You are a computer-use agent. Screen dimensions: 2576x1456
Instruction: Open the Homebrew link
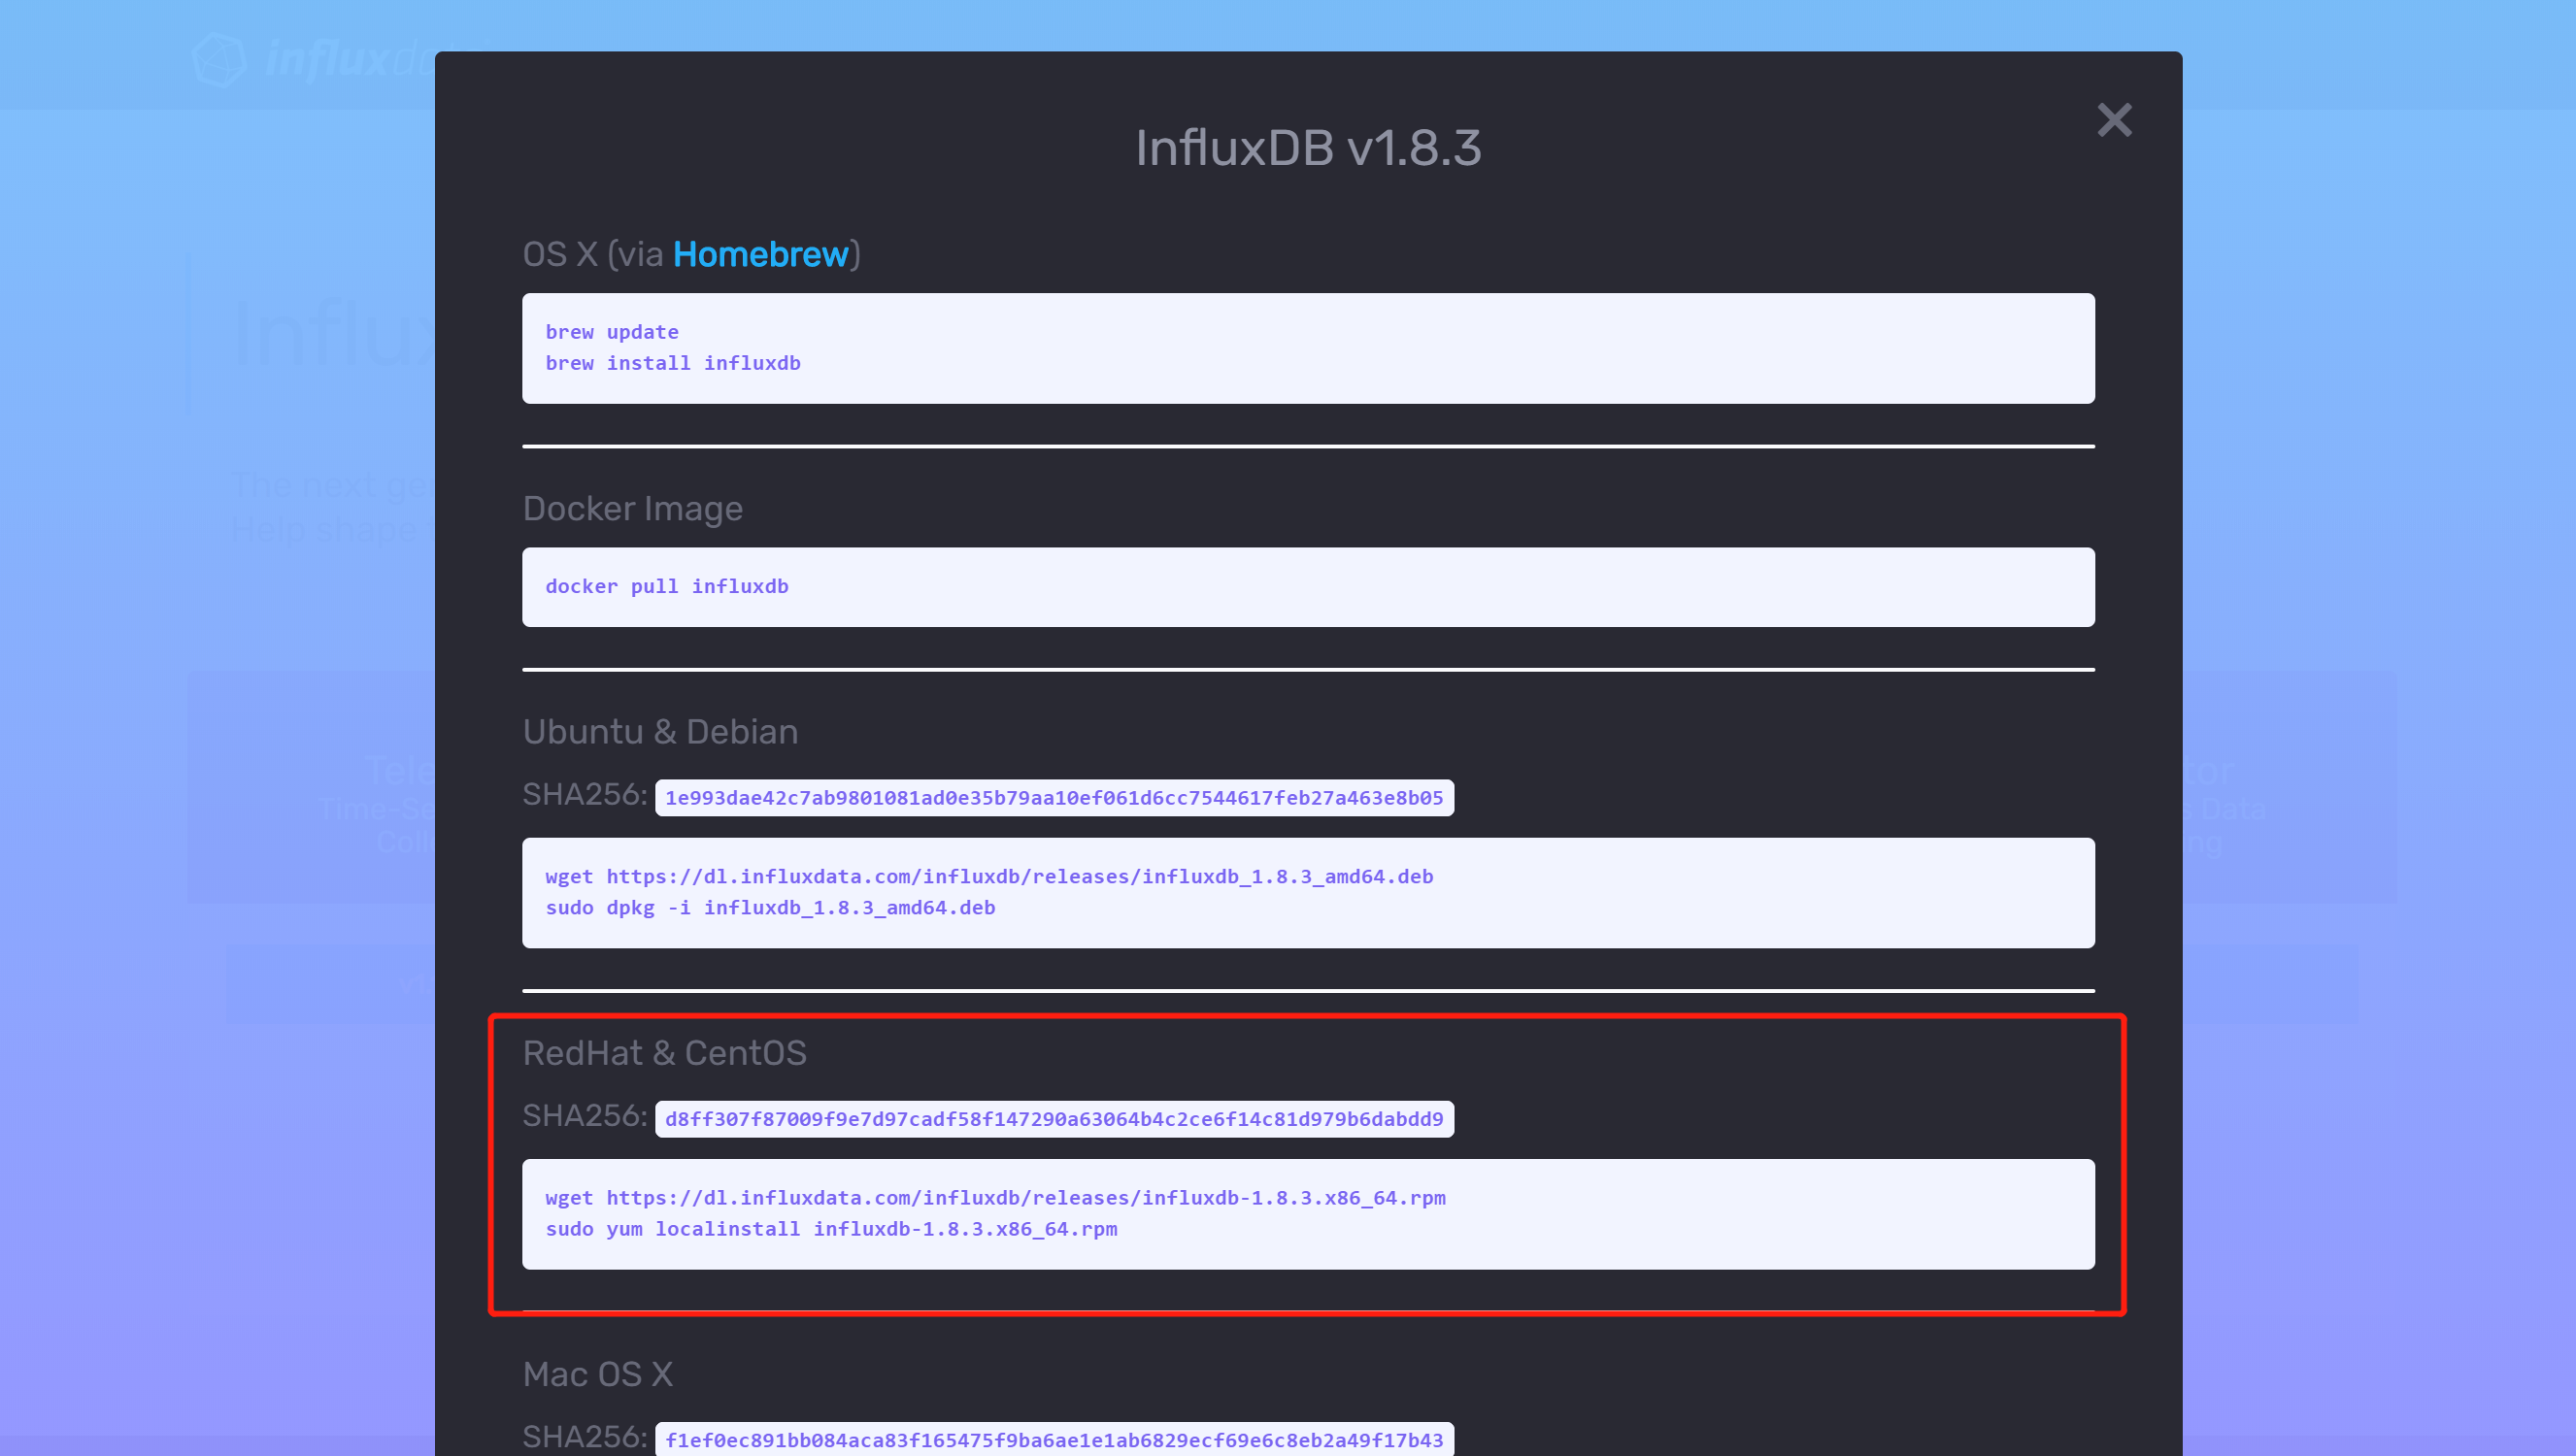(760, 255)
